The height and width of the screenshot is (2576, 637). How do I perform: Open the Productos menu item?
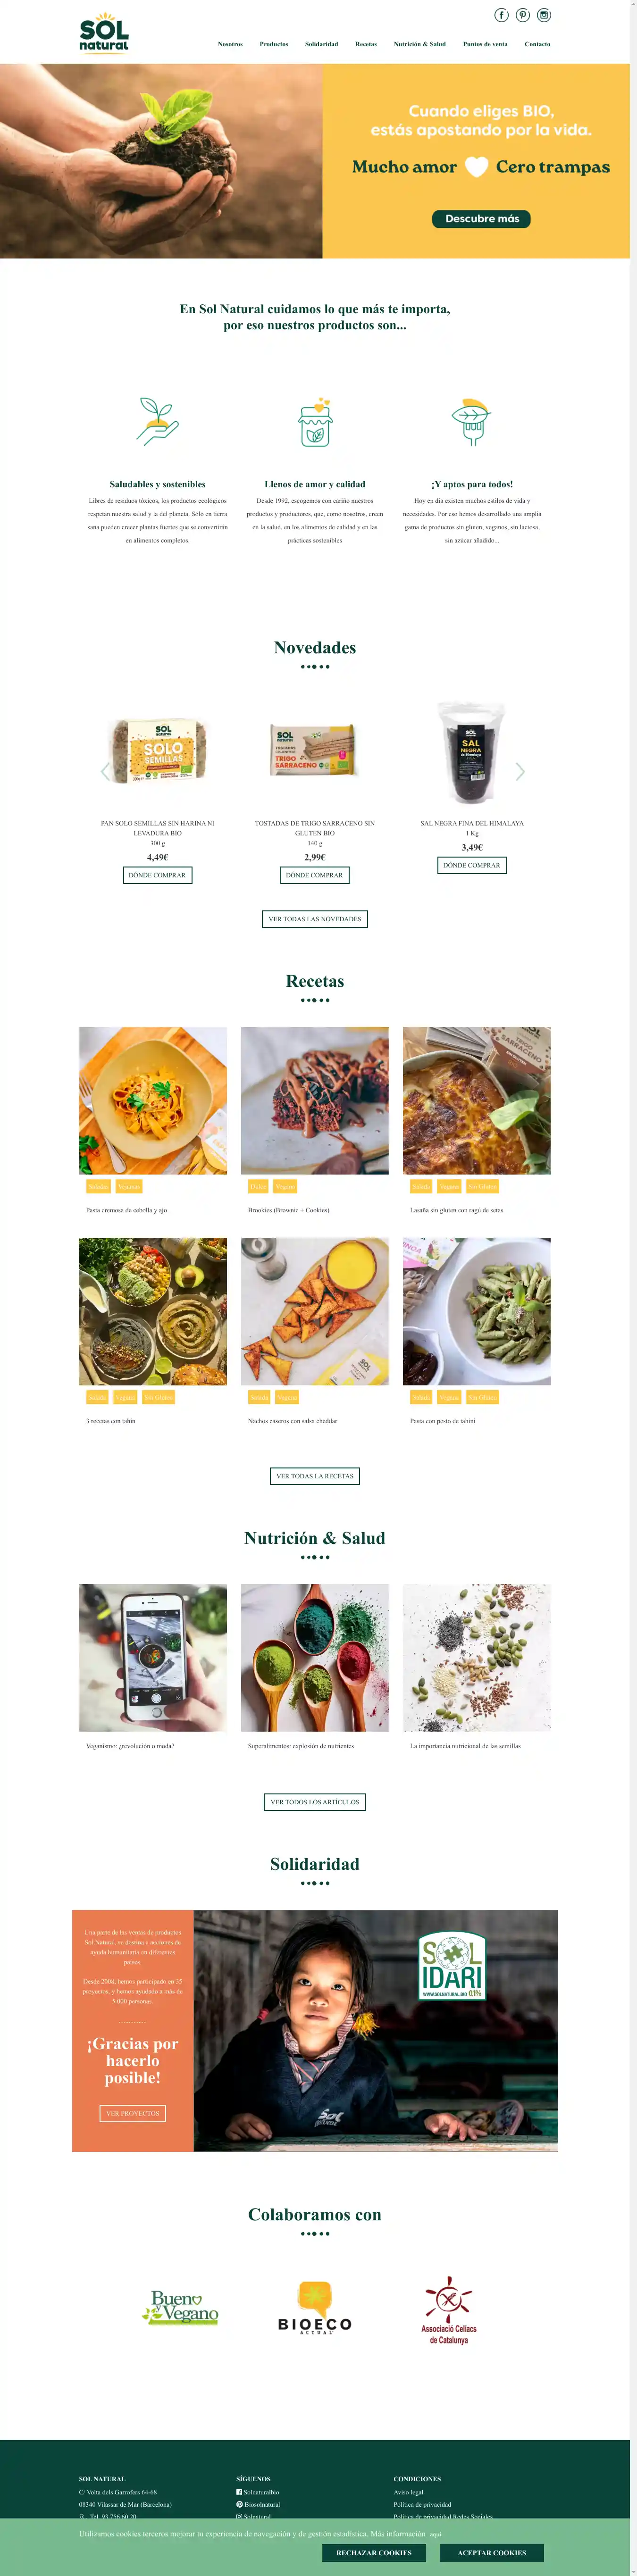(x=274, y=44)
